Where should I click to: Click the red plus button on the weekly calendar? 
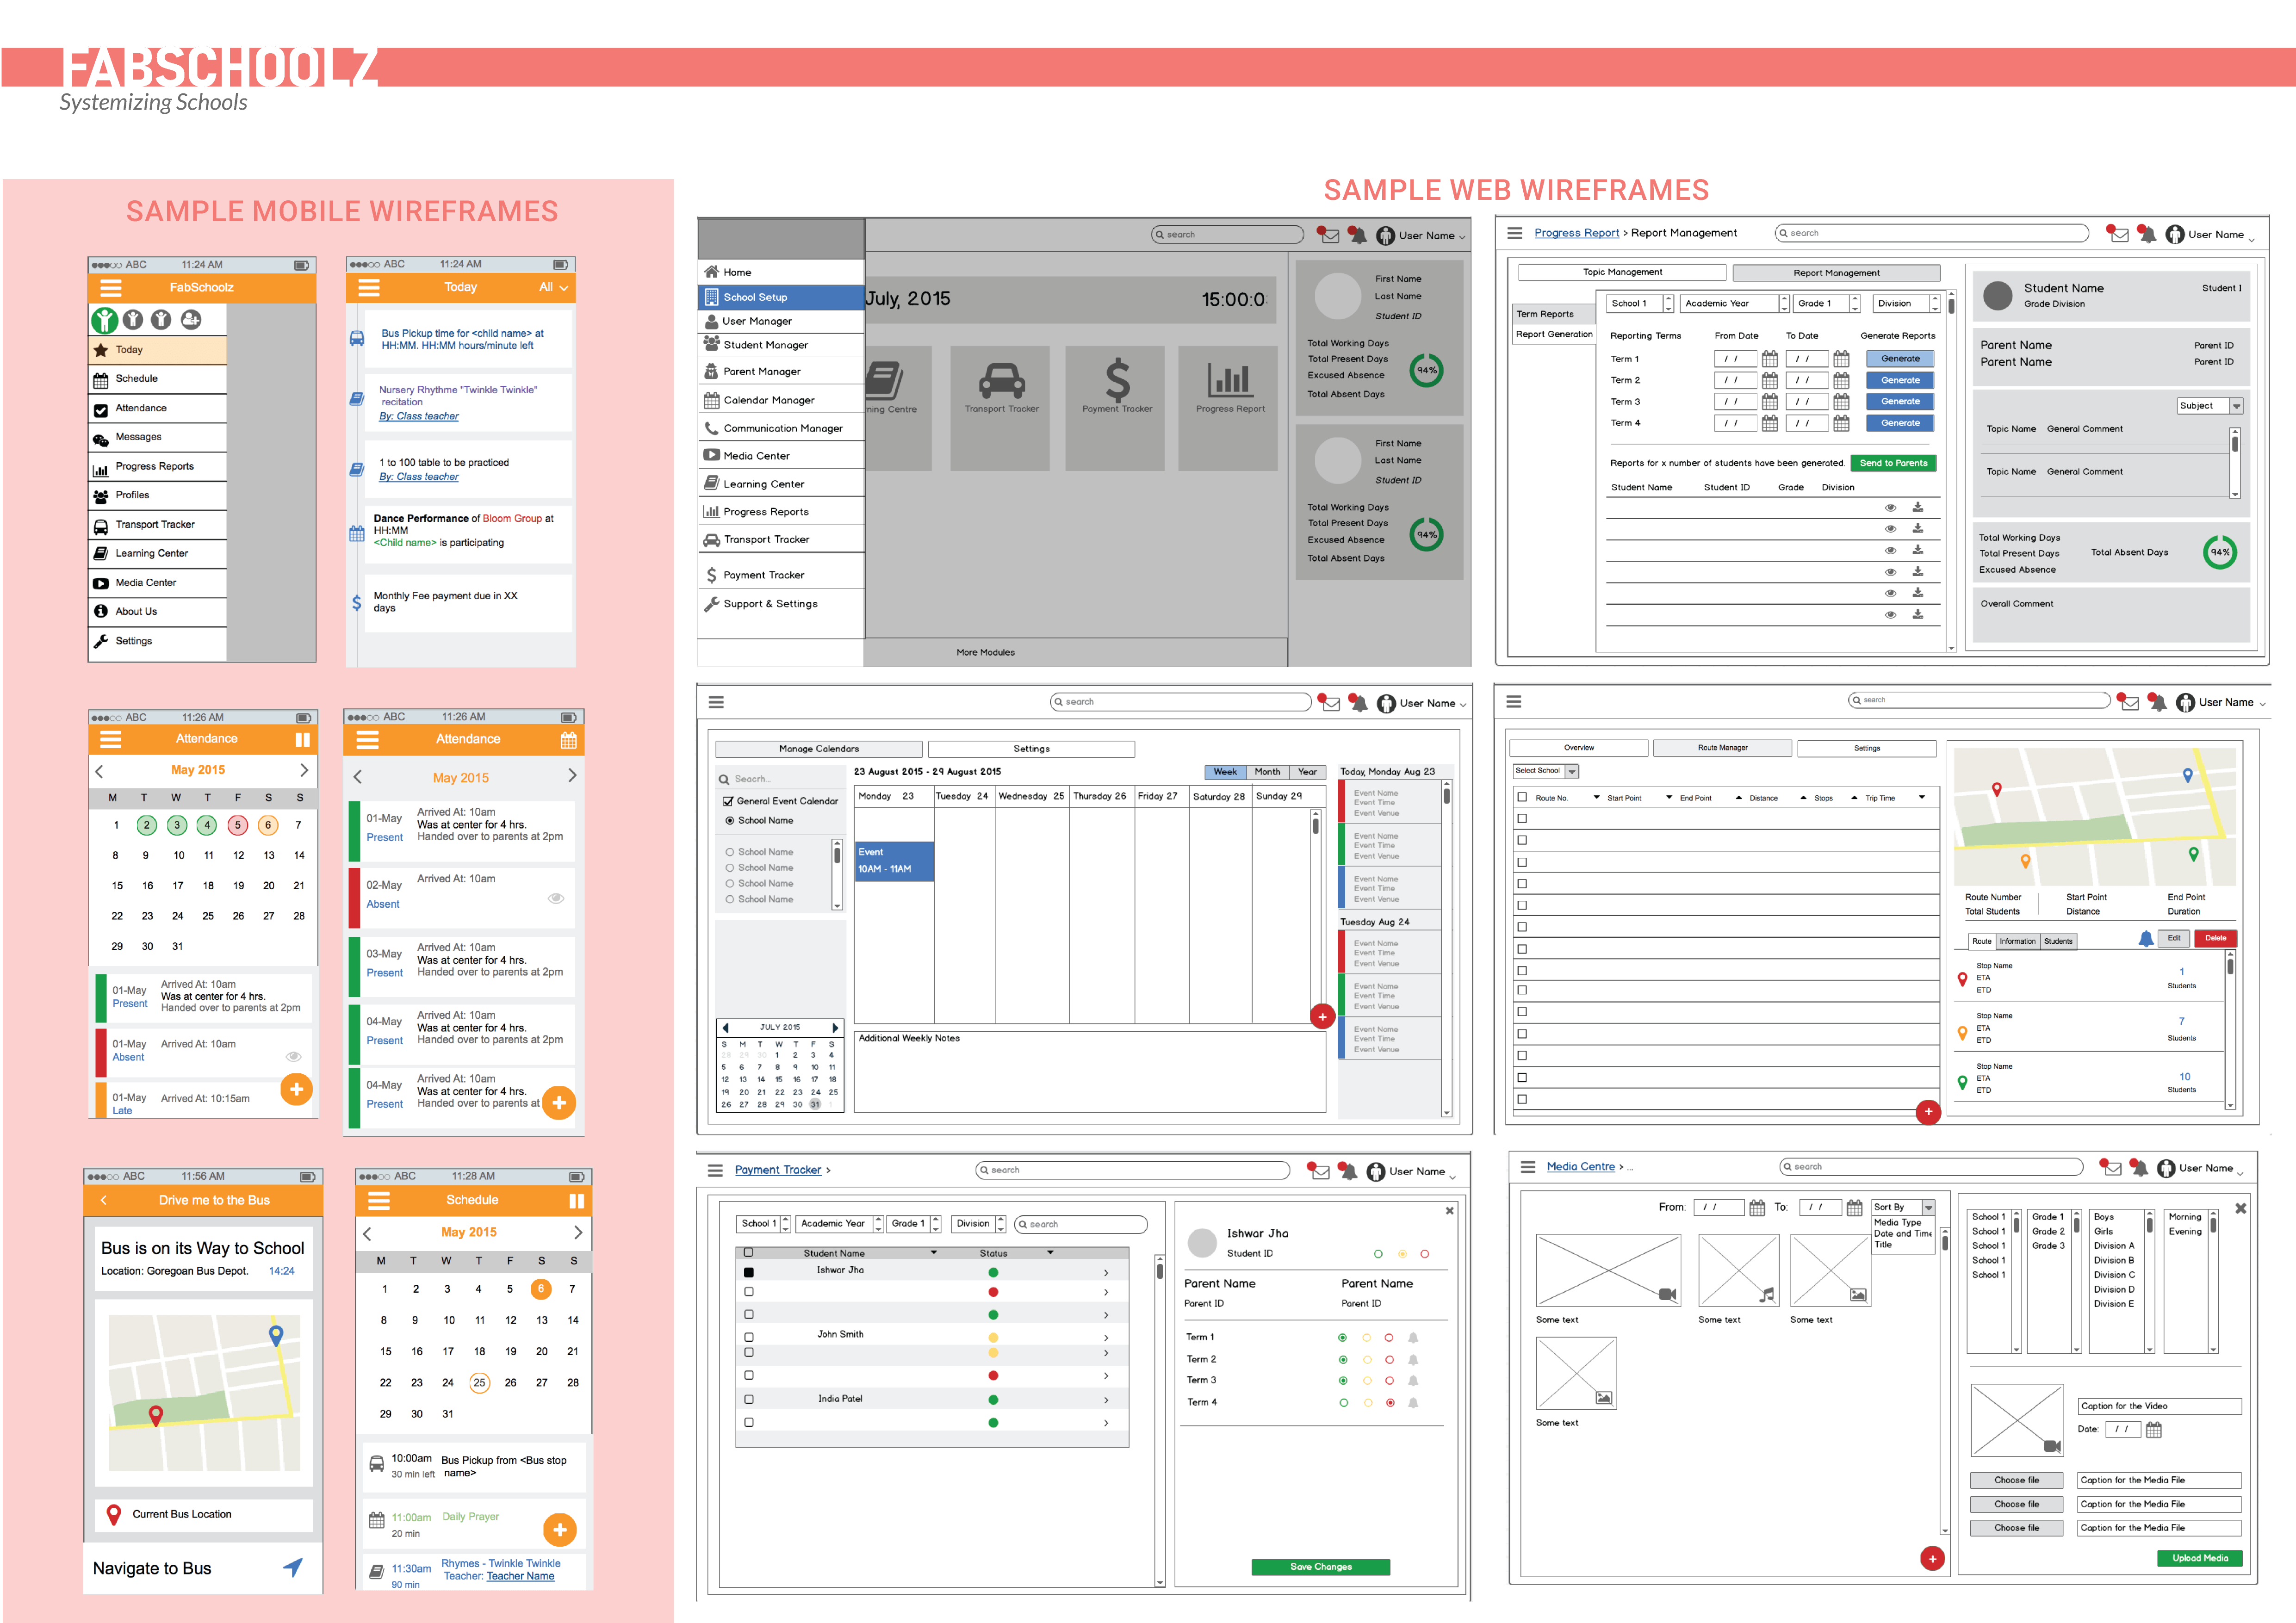click(x=1322, y=1016)
